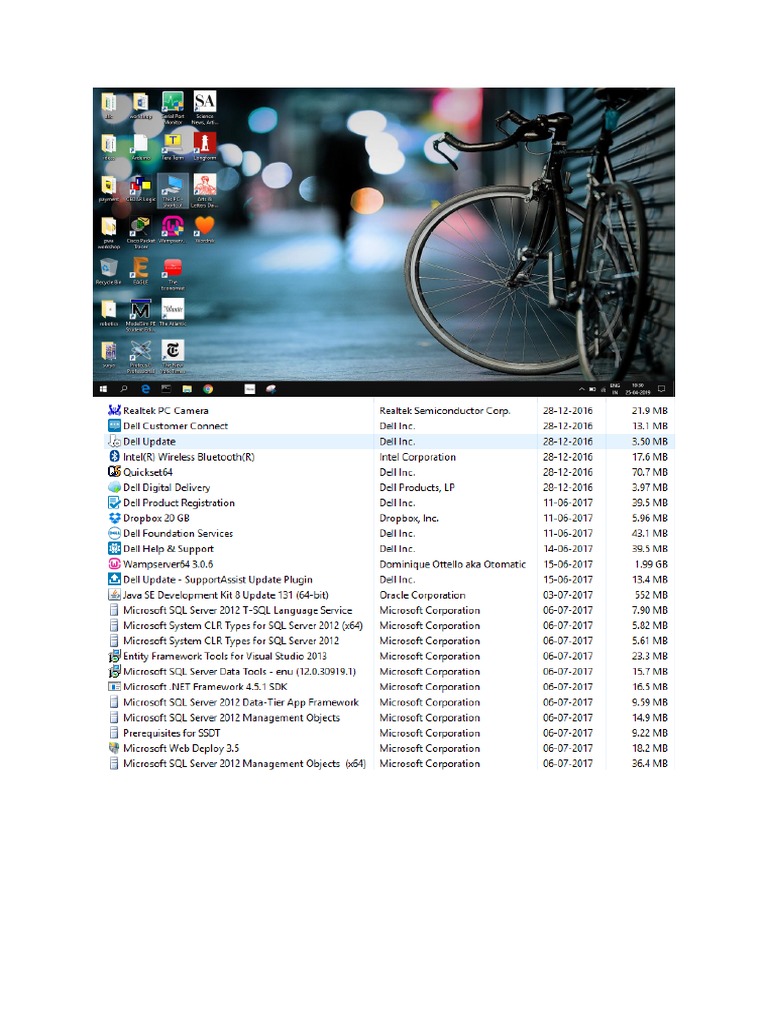Show hidden system tray icons
This screenshot has width=768, height=1024.
click(x=581, y=388)
